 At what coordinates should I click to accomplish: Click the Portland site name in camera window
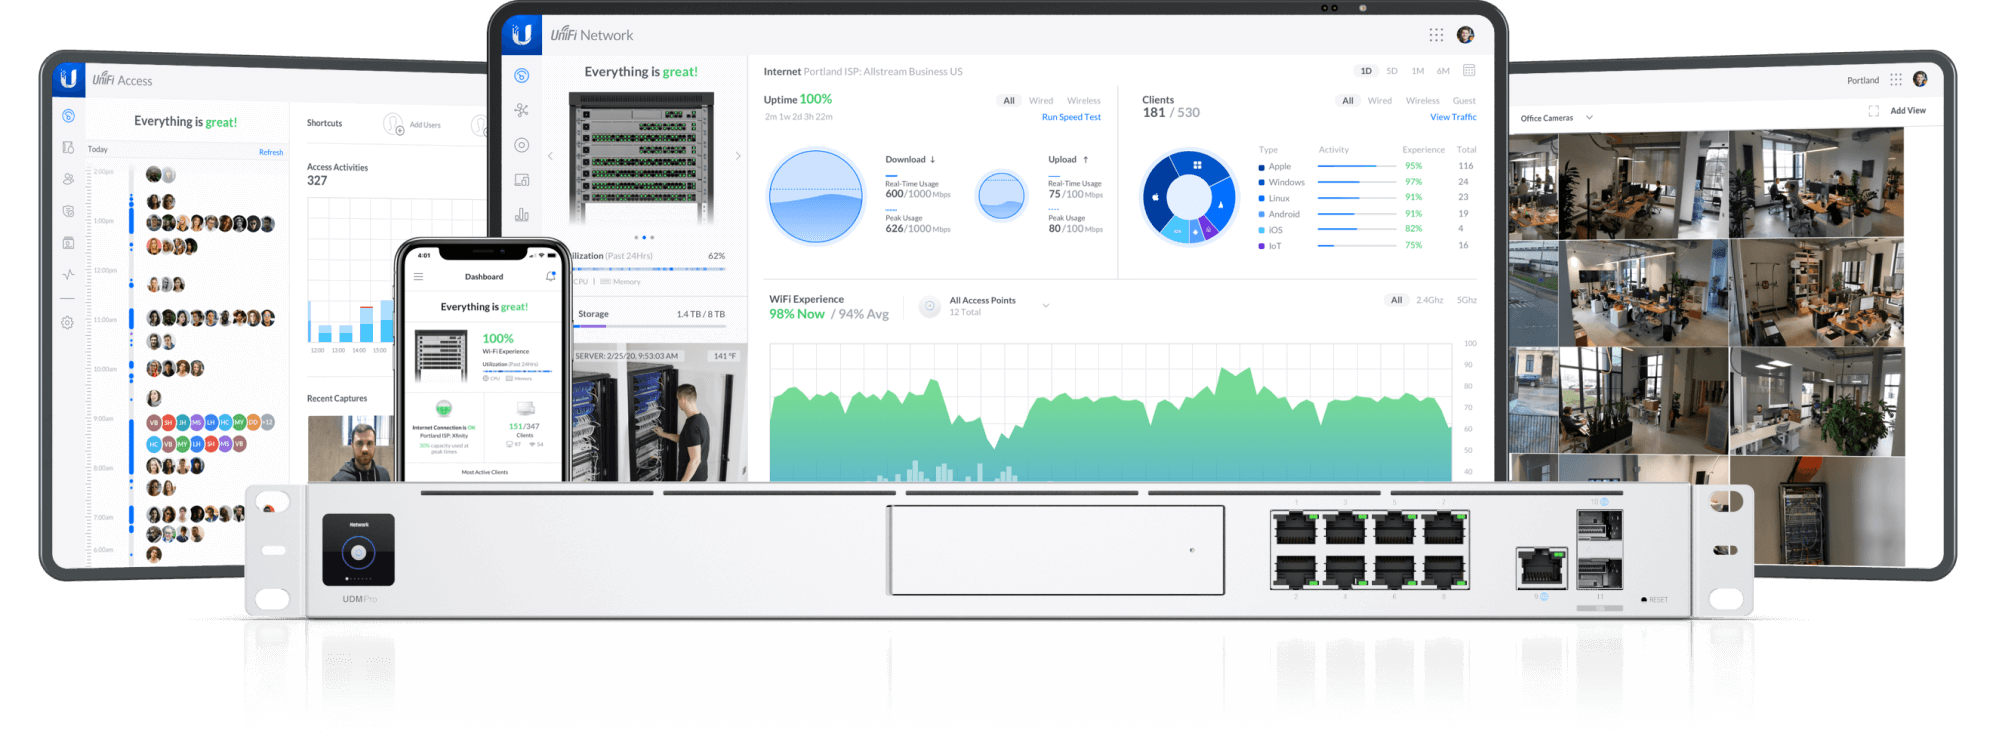tap(1862, 80)
